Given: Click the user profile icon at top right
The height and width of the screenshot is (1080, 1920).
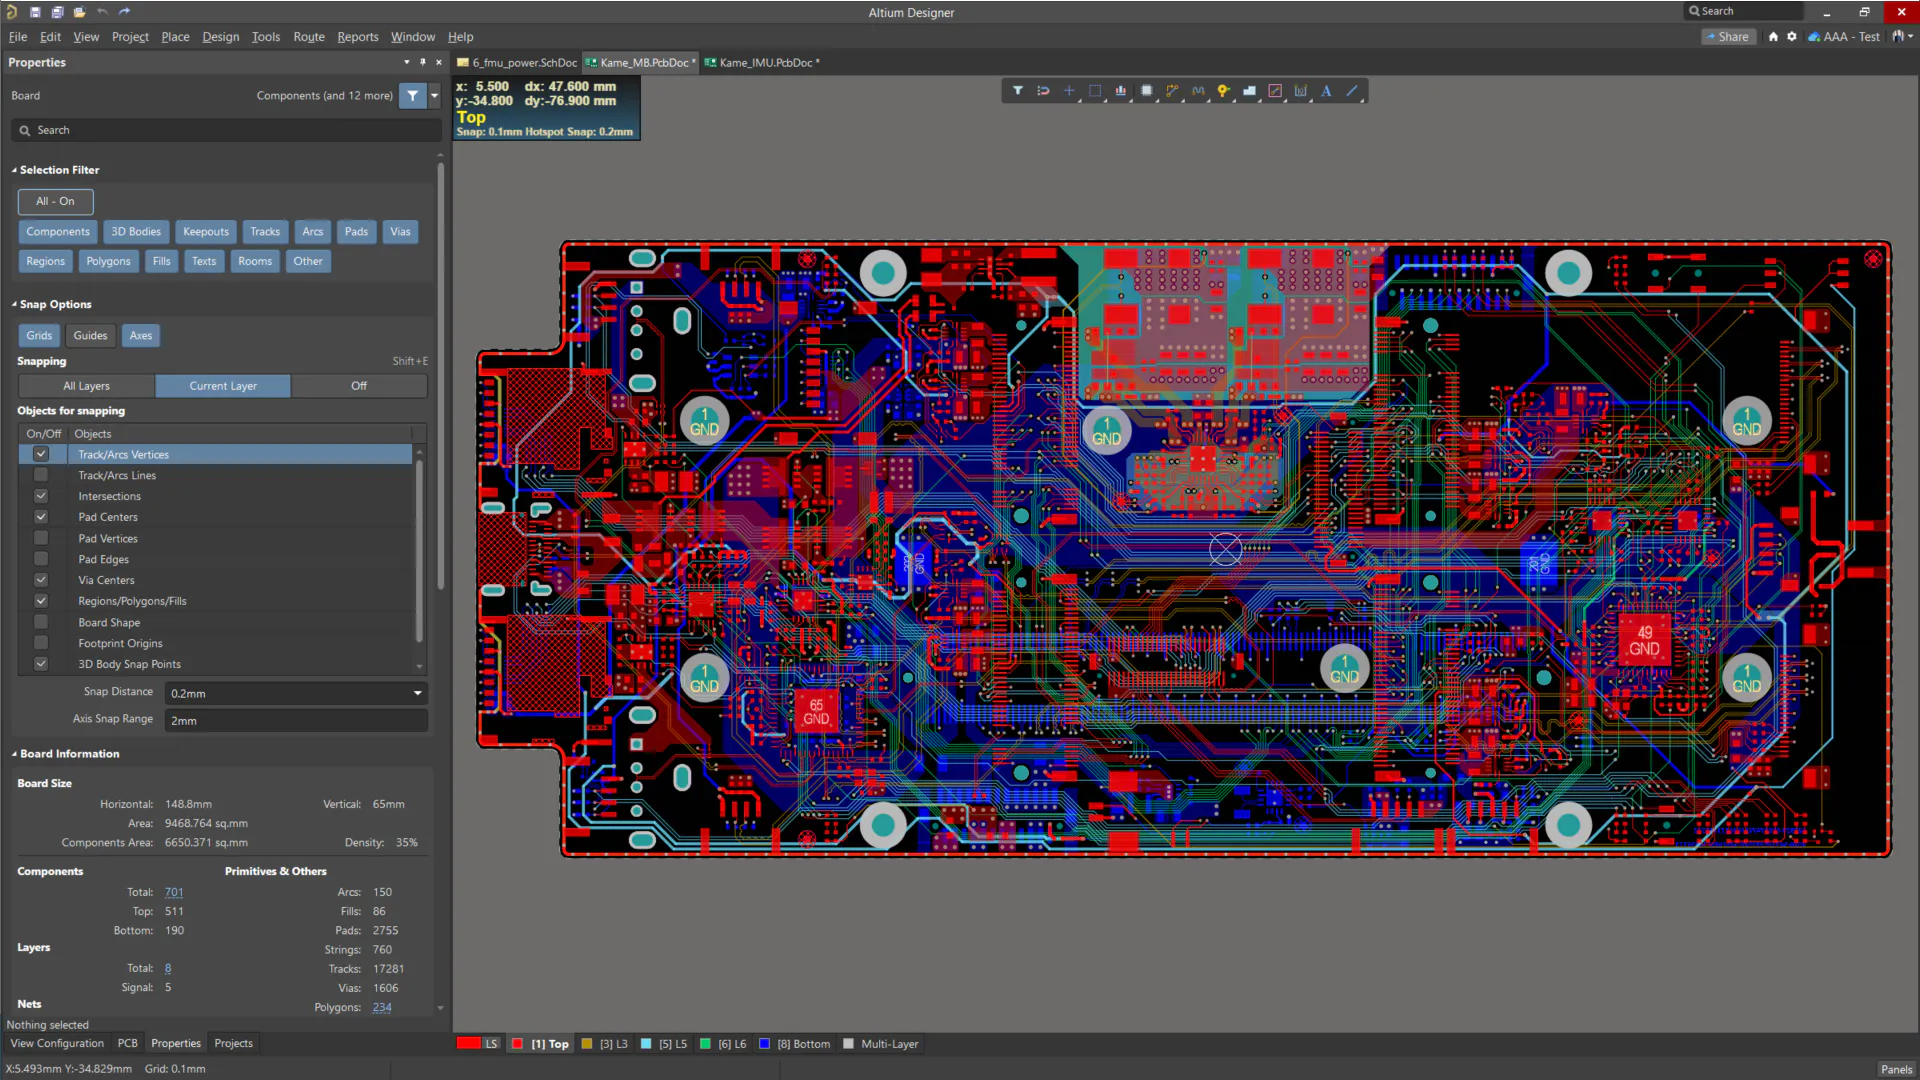Looking at the screenshot, I should click(1897, 37).
